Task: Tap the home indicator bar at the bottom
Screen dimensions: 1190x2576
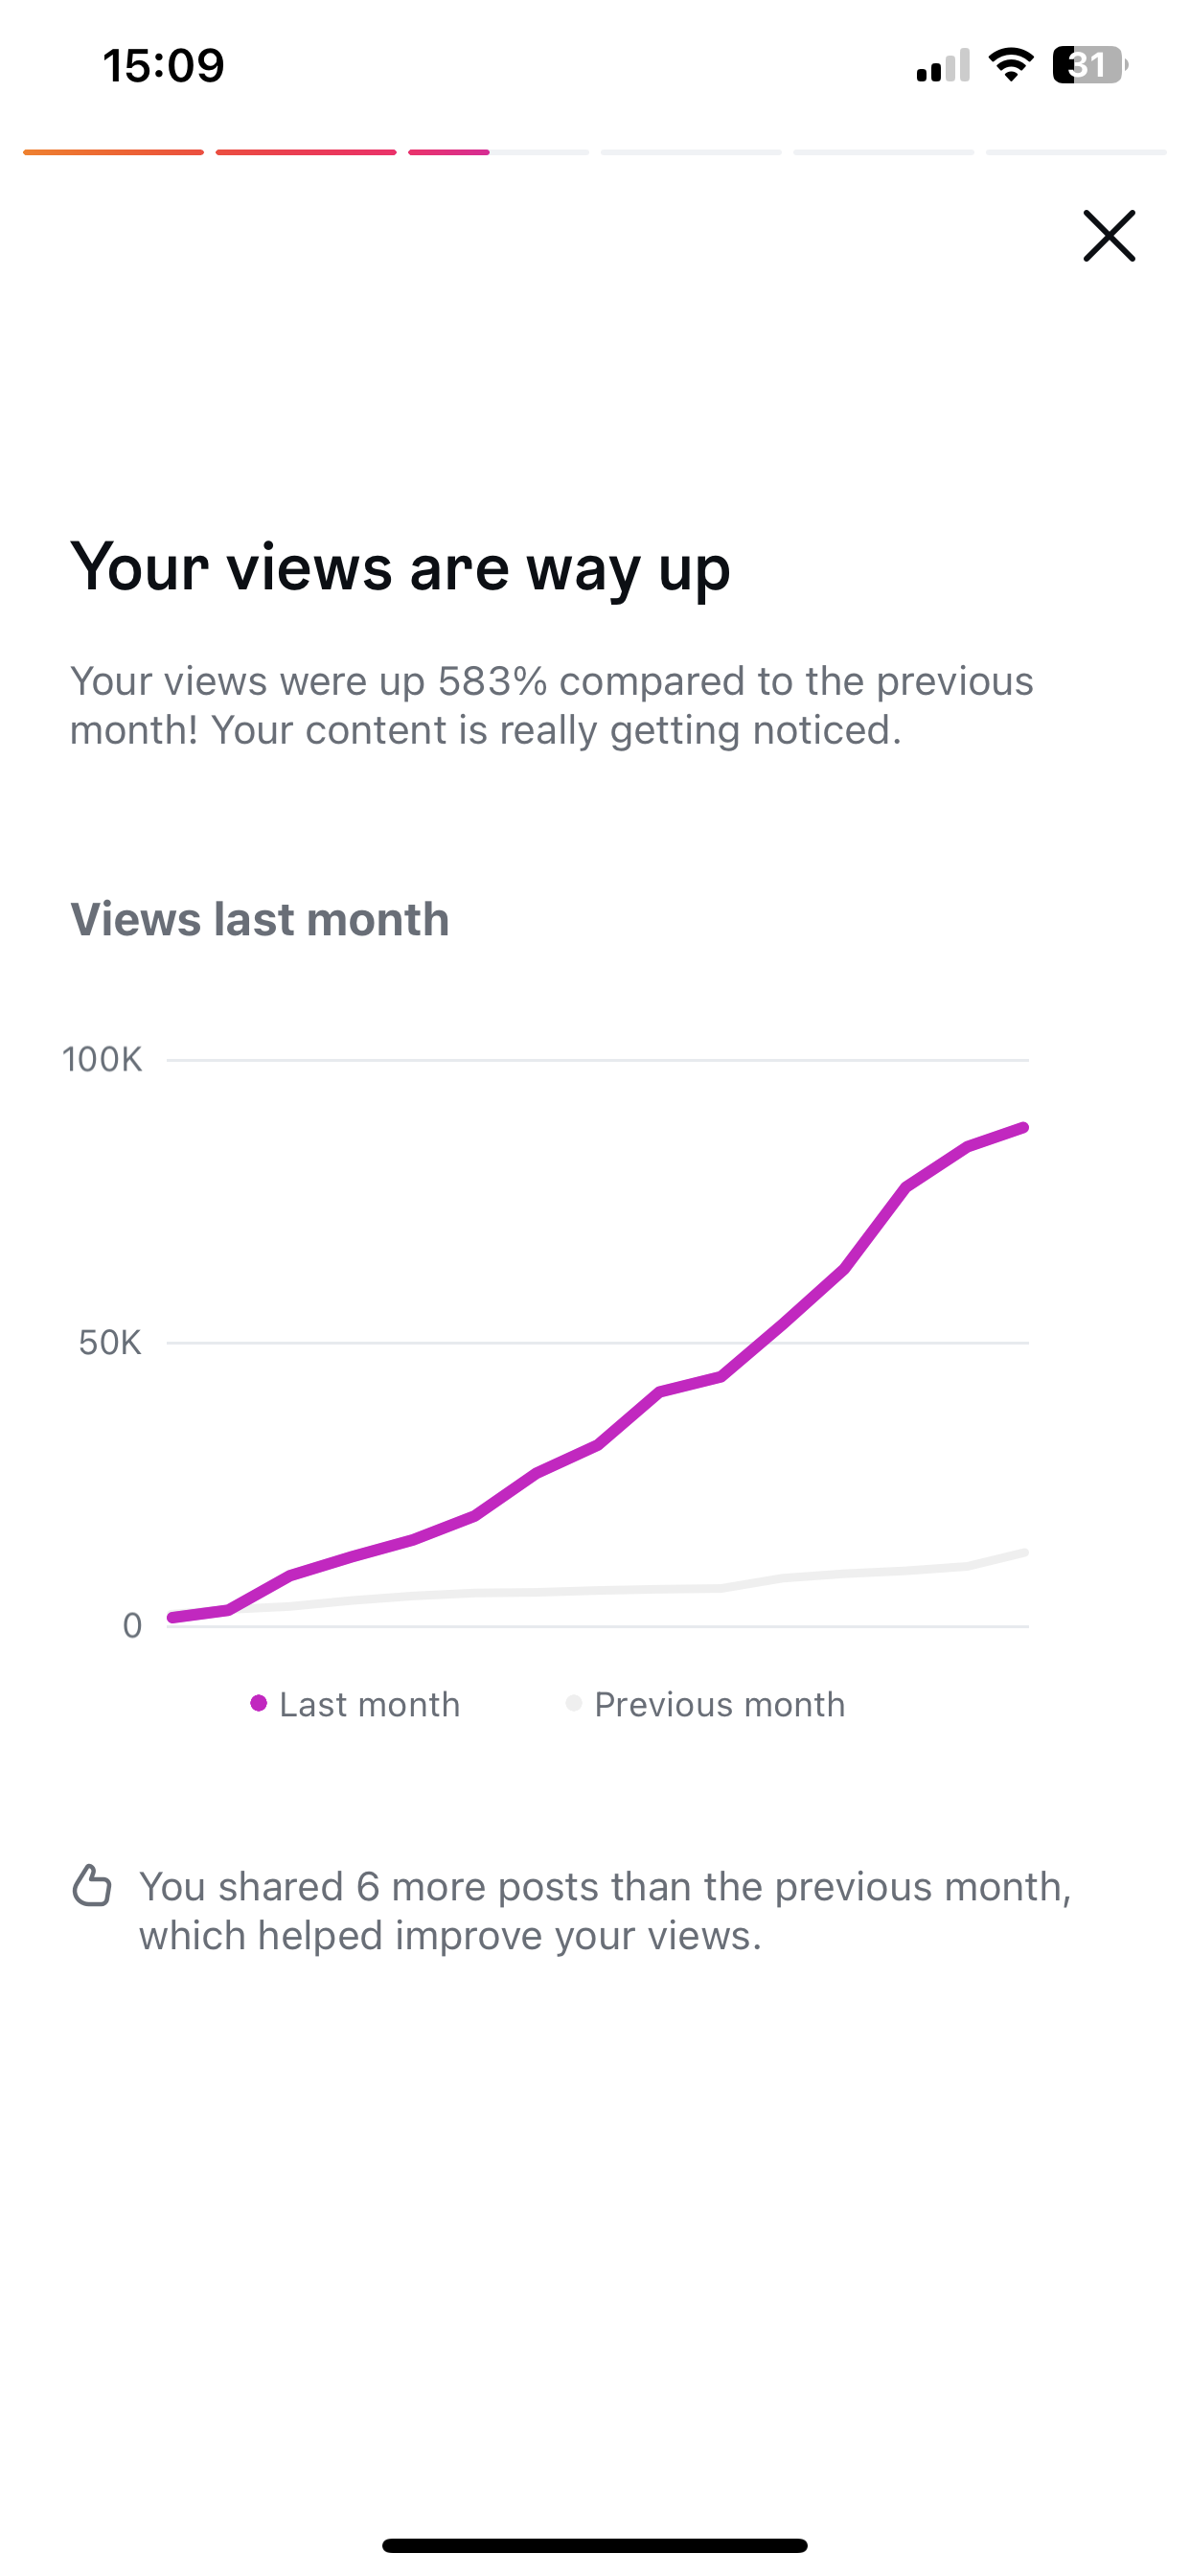Action: (x=595, y=2545)
